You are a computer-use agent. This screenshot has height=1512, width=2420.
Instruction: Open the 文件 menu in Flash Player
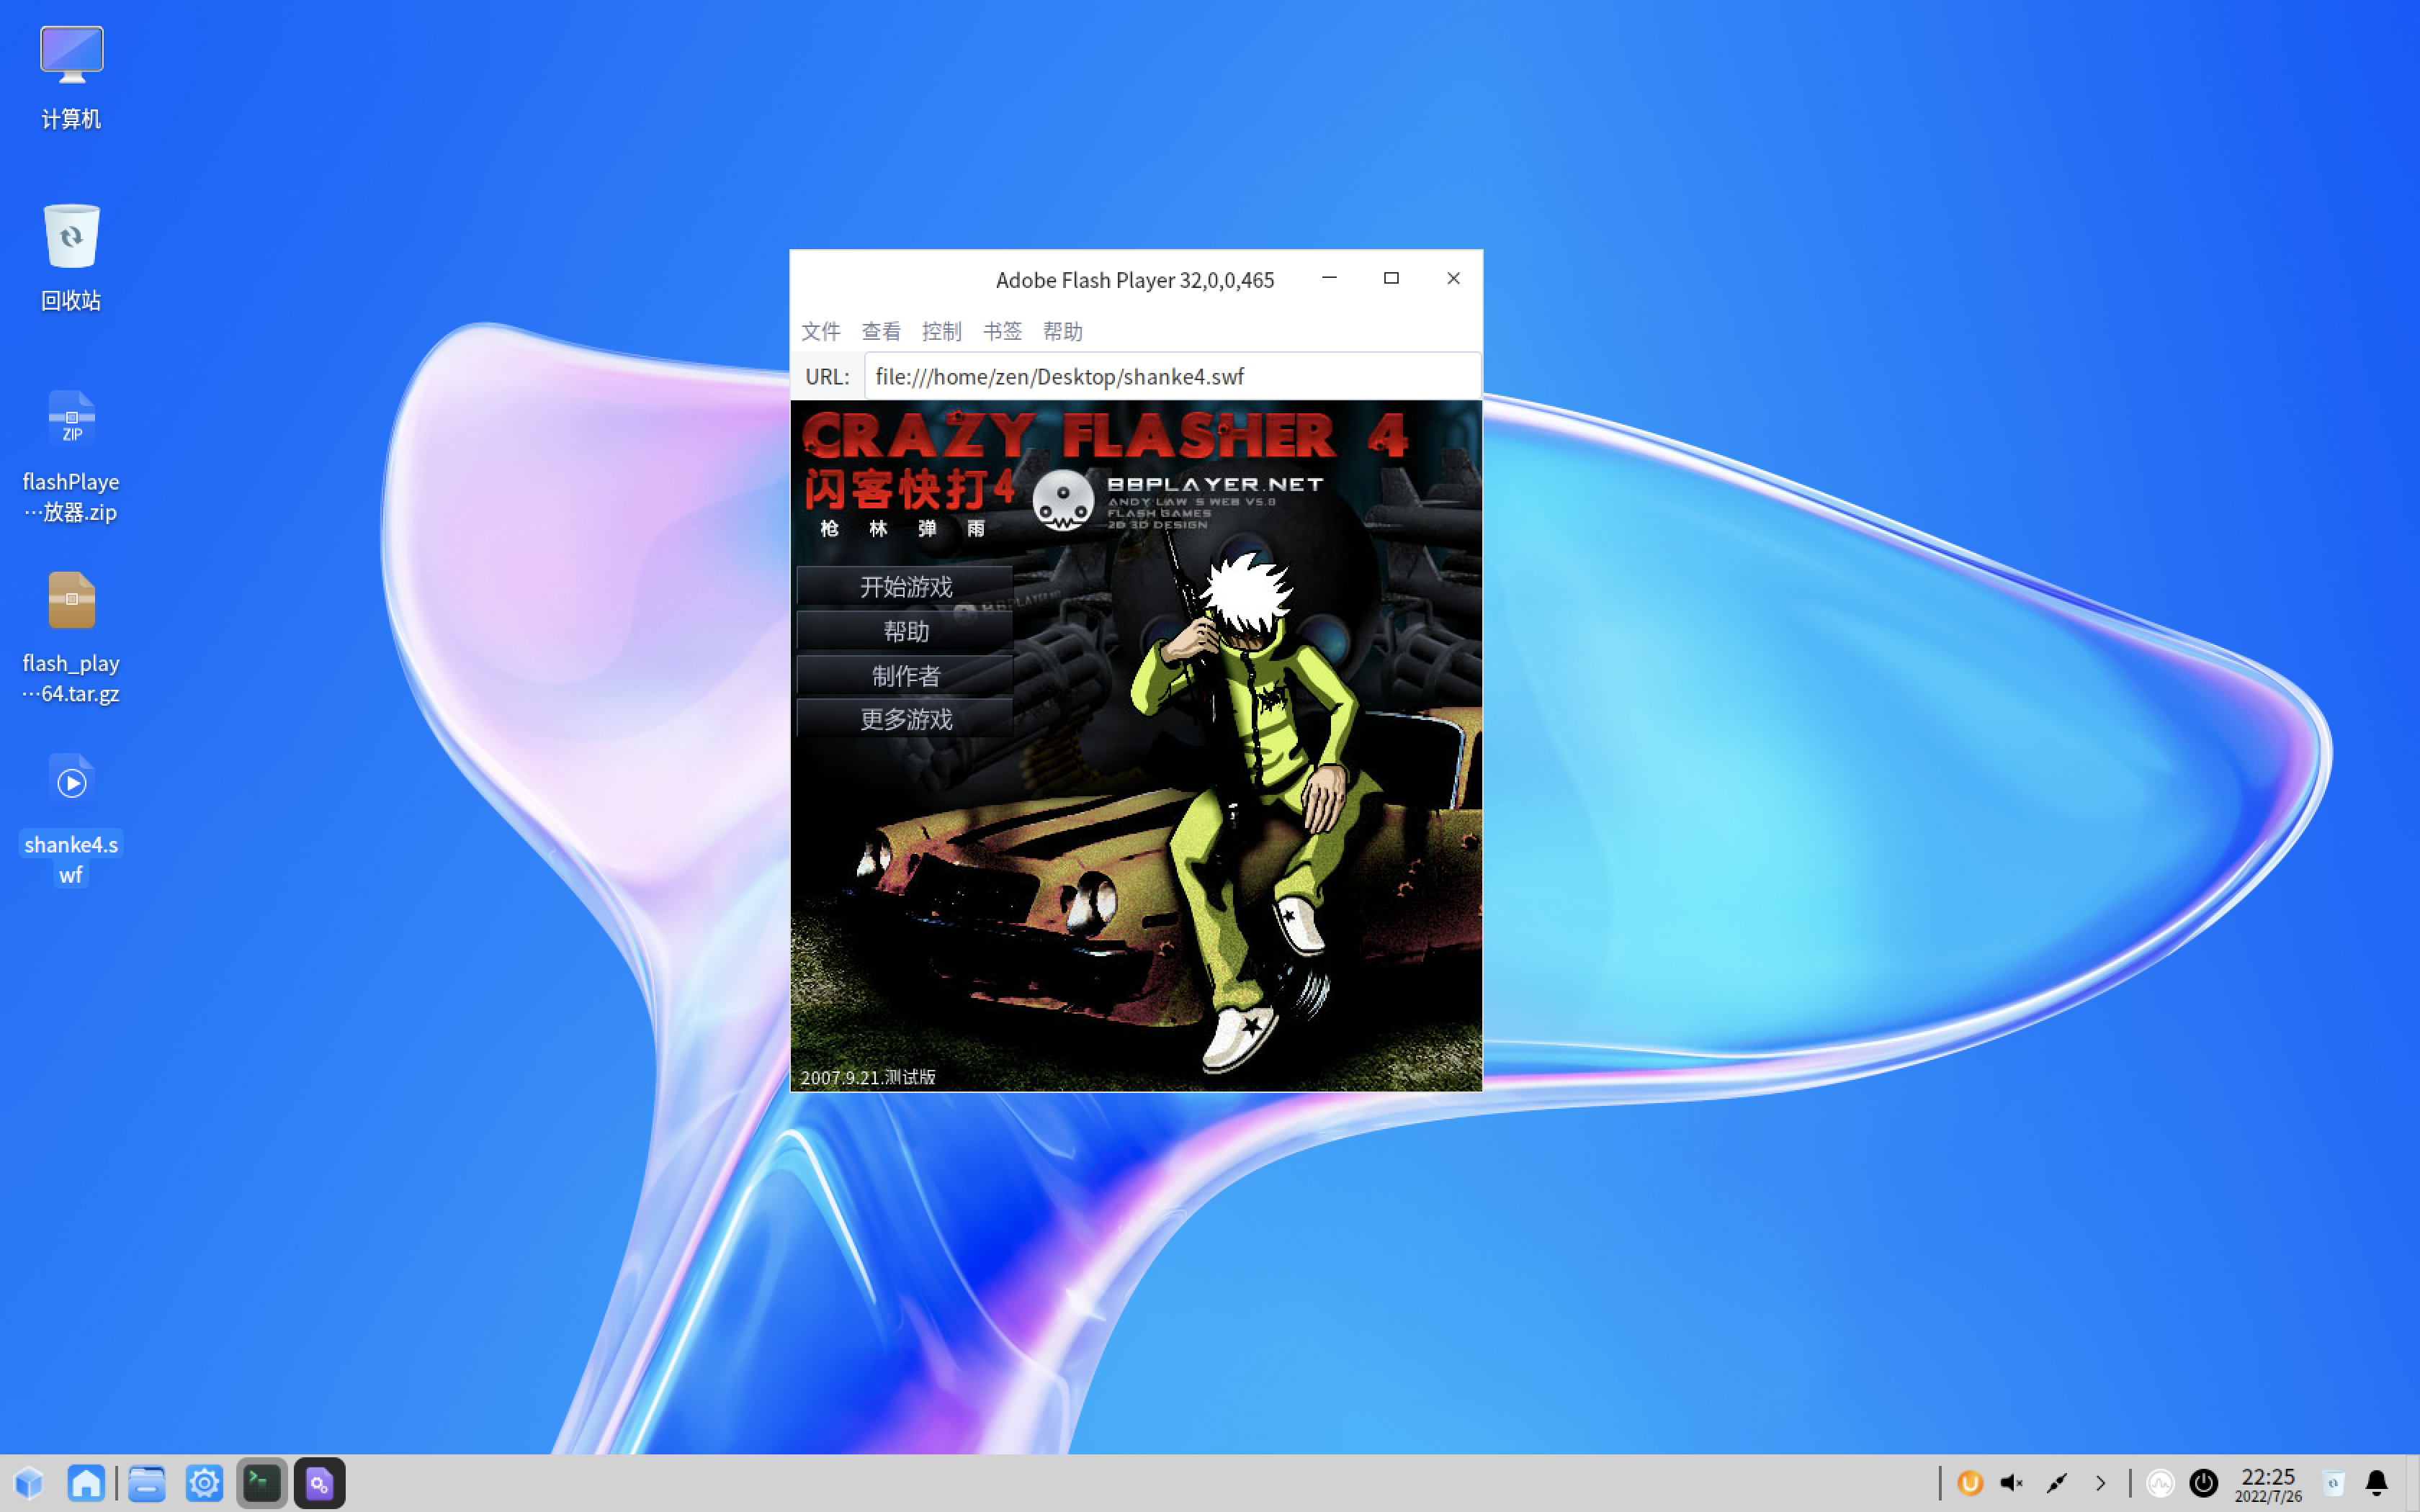click(820, 331)
